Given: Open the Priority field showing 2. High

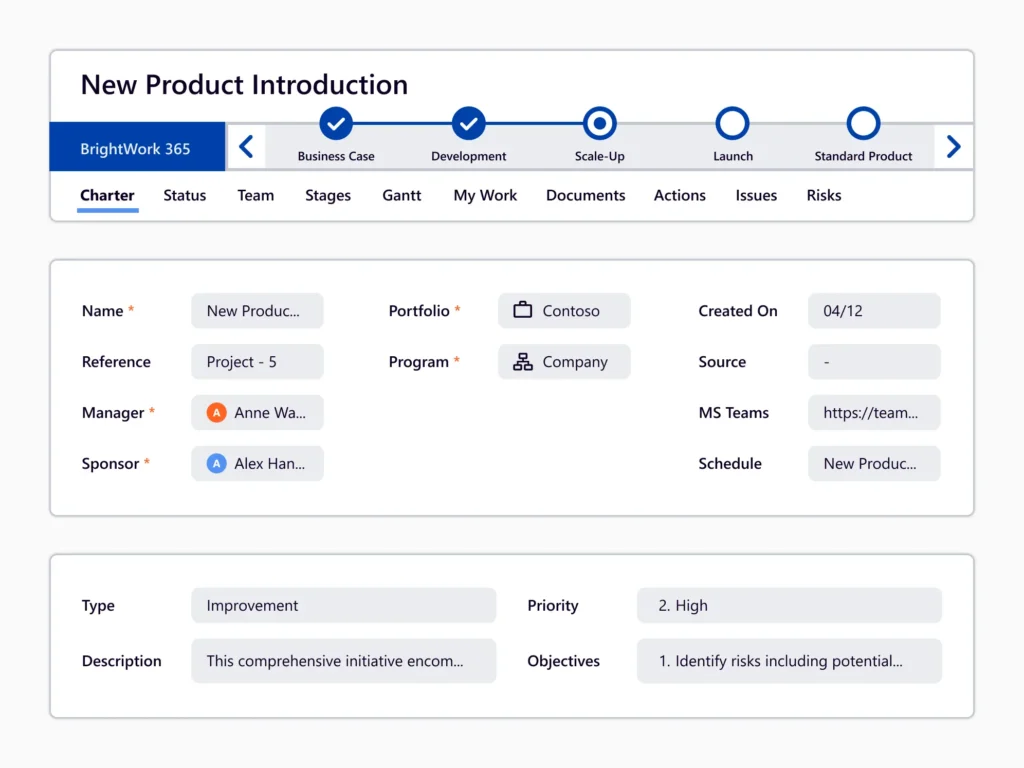Looking at the screenshot, I should click(789, 605).
